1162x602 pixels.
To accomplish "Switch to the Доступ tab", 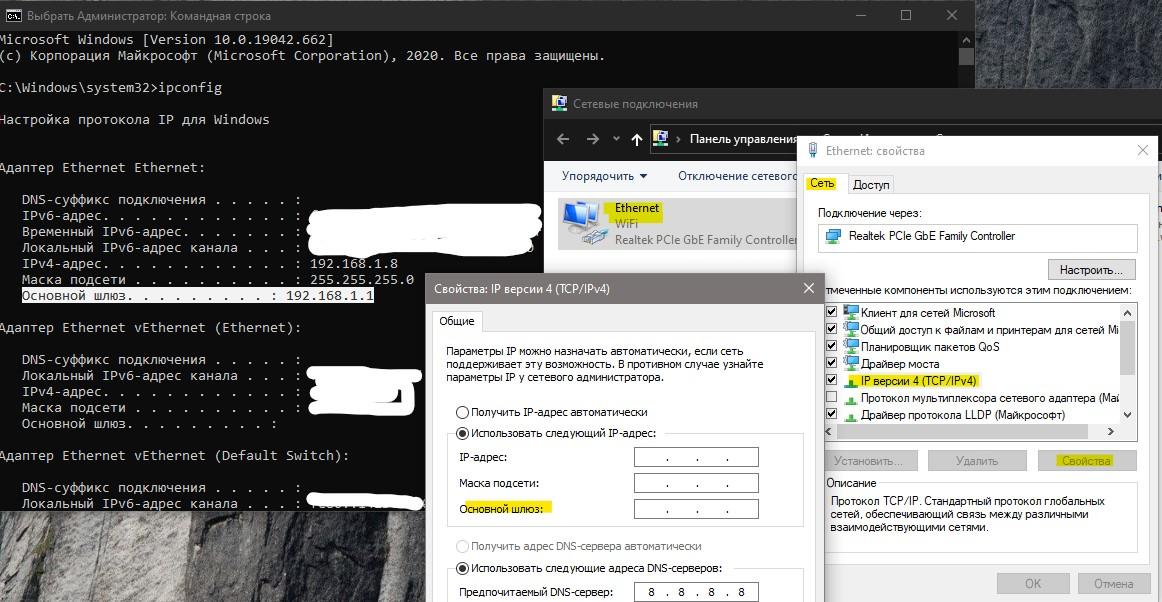I will (x=870, y=185).
